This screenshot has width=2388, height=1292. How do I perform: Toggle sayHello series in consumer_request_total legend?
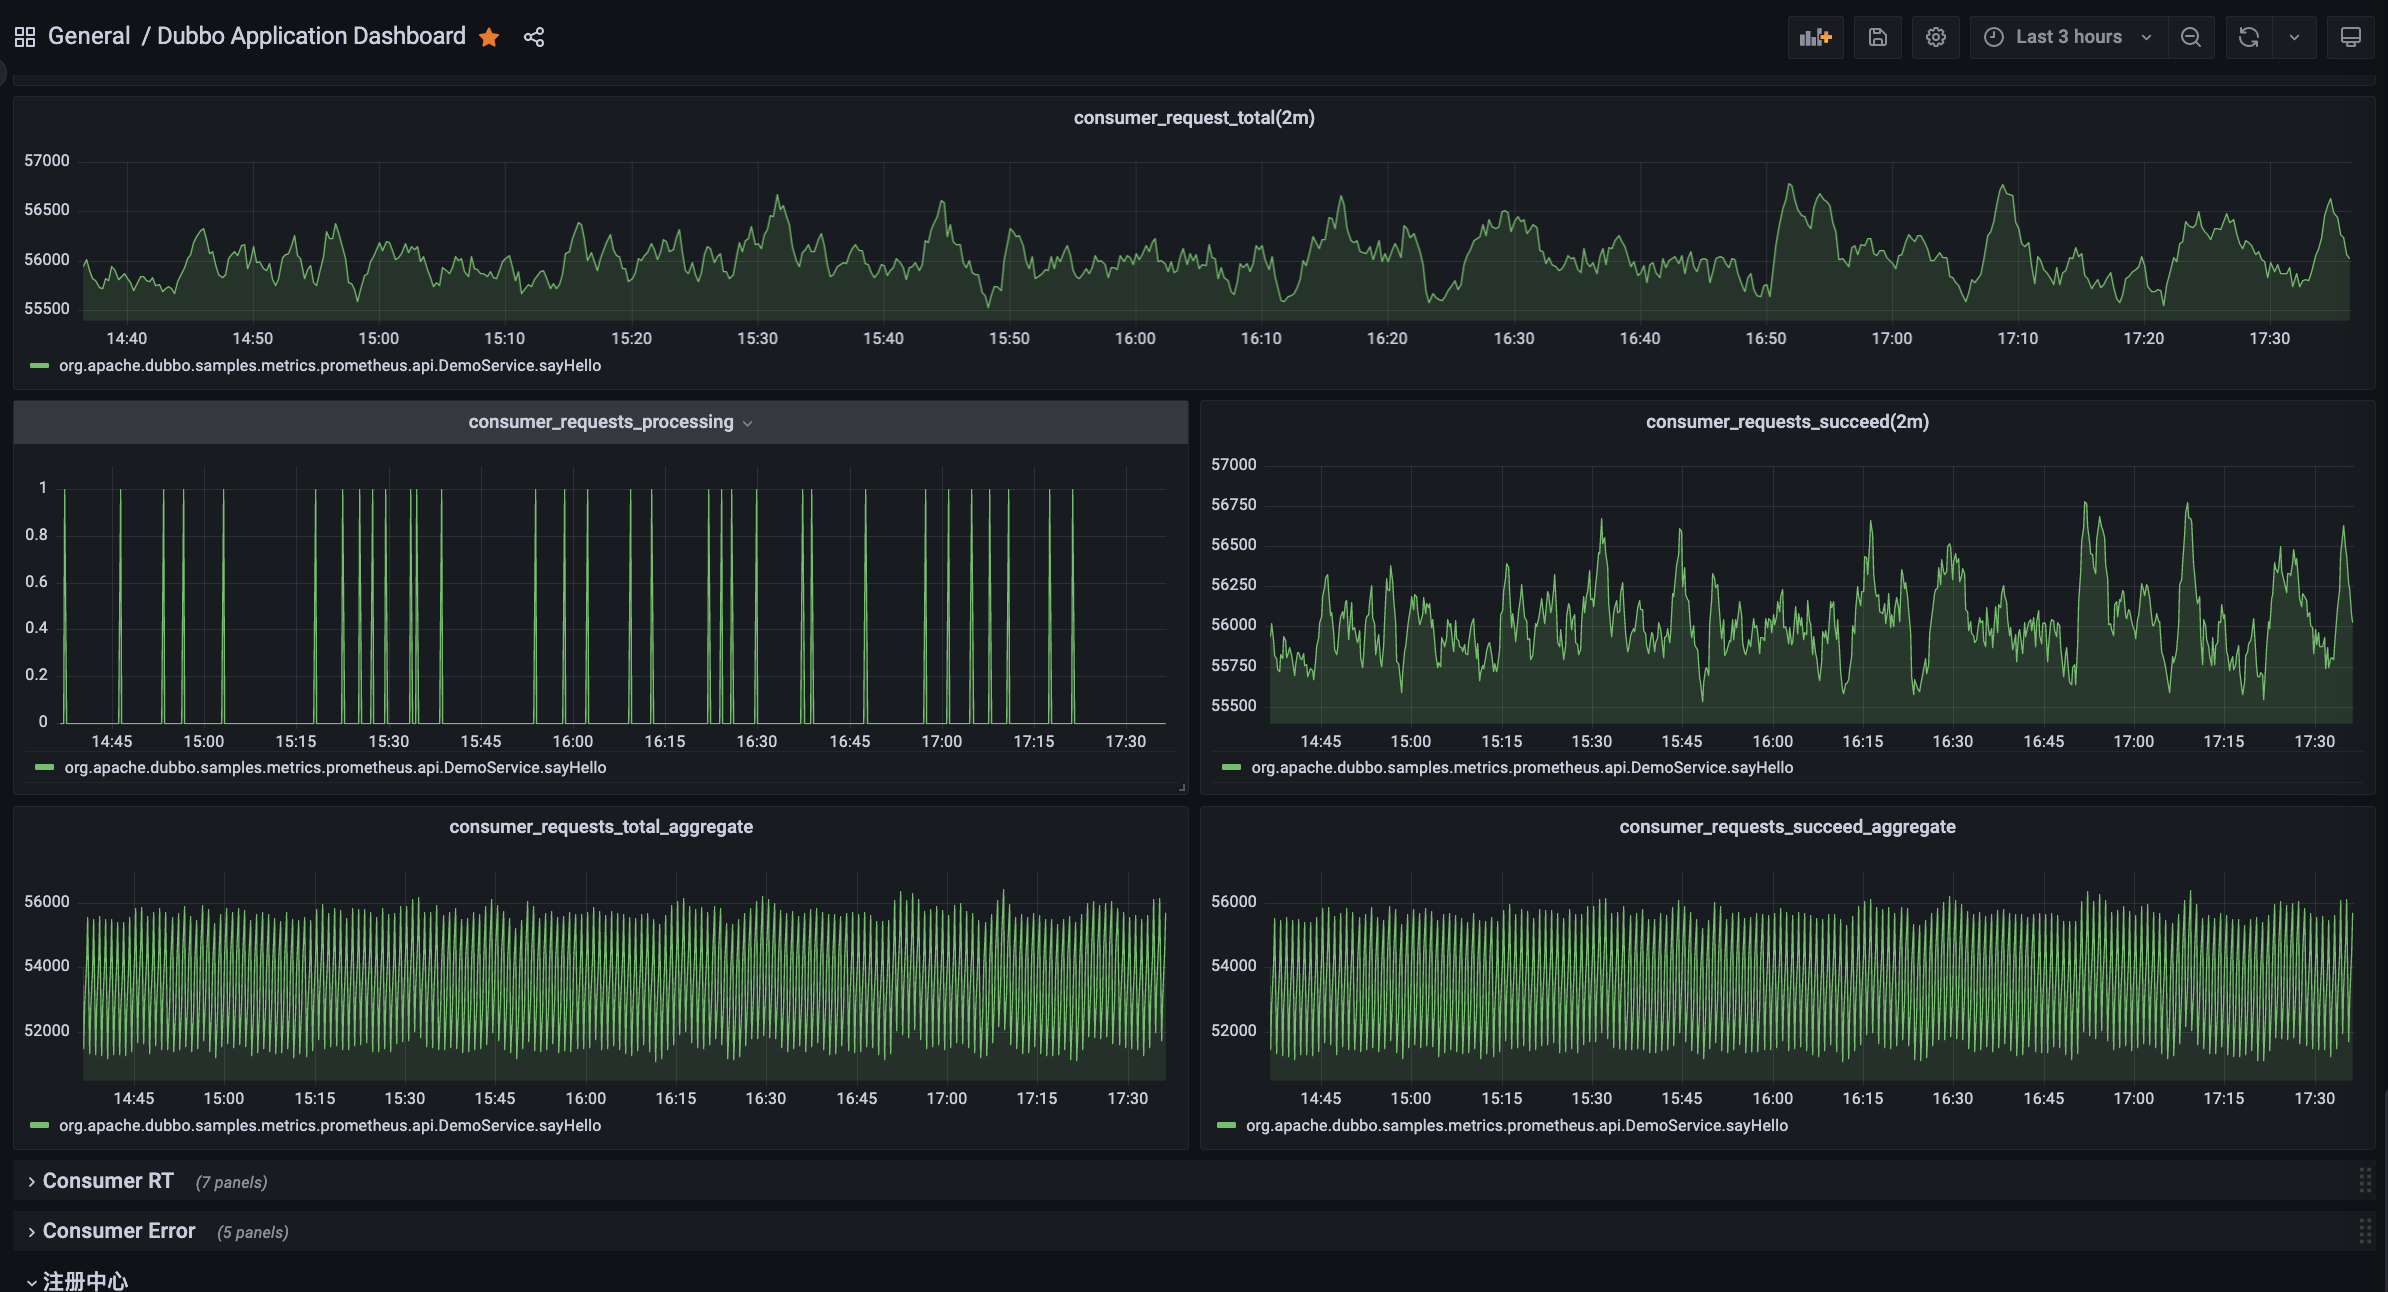coord(330,365)
